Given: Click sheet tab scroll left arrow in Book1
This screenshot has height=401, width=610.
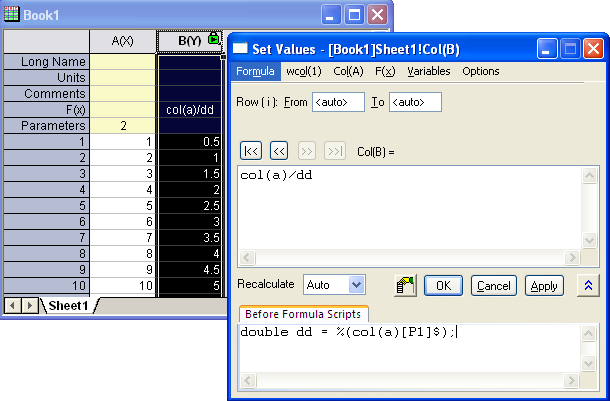Looking at the screenshot, I should click(x=12, y=306).
